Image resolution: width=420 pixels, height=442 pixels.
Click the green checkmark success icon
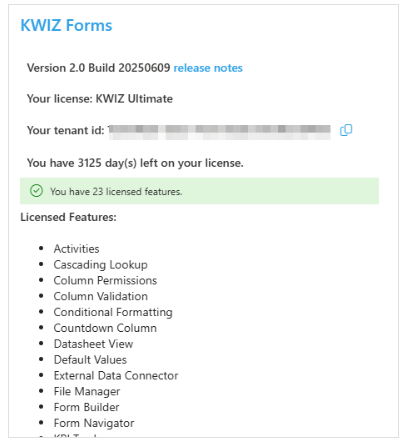(x=36, y=191)
